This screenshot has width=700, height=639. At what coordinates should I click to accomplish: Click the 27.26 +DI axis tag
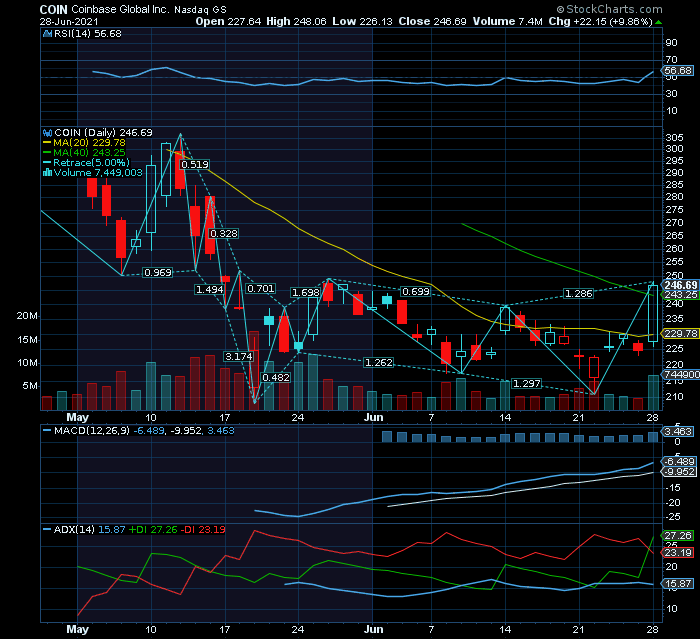(x=678, y=535)
